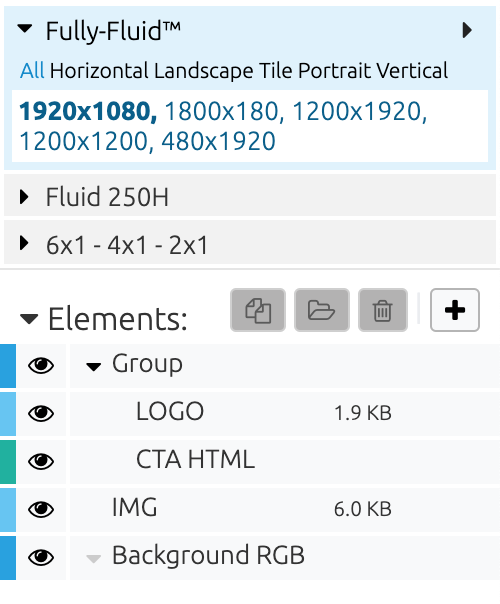This screenshot has height=604, width=500.
Task: Toggle eye icon for CTA HTML
Action: [x=41, y=461]
